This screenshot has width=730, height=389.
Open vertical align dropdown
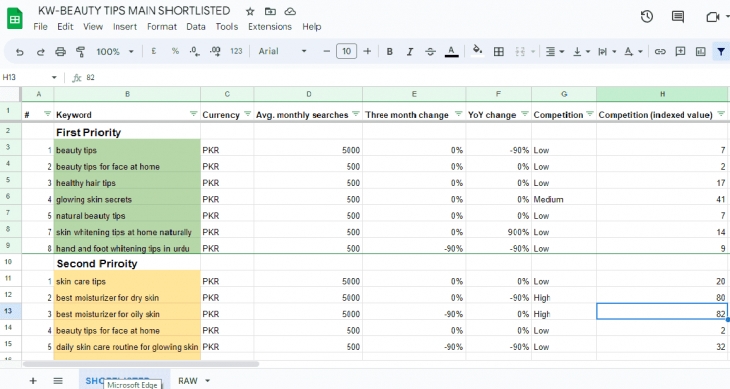coord(581,52)
